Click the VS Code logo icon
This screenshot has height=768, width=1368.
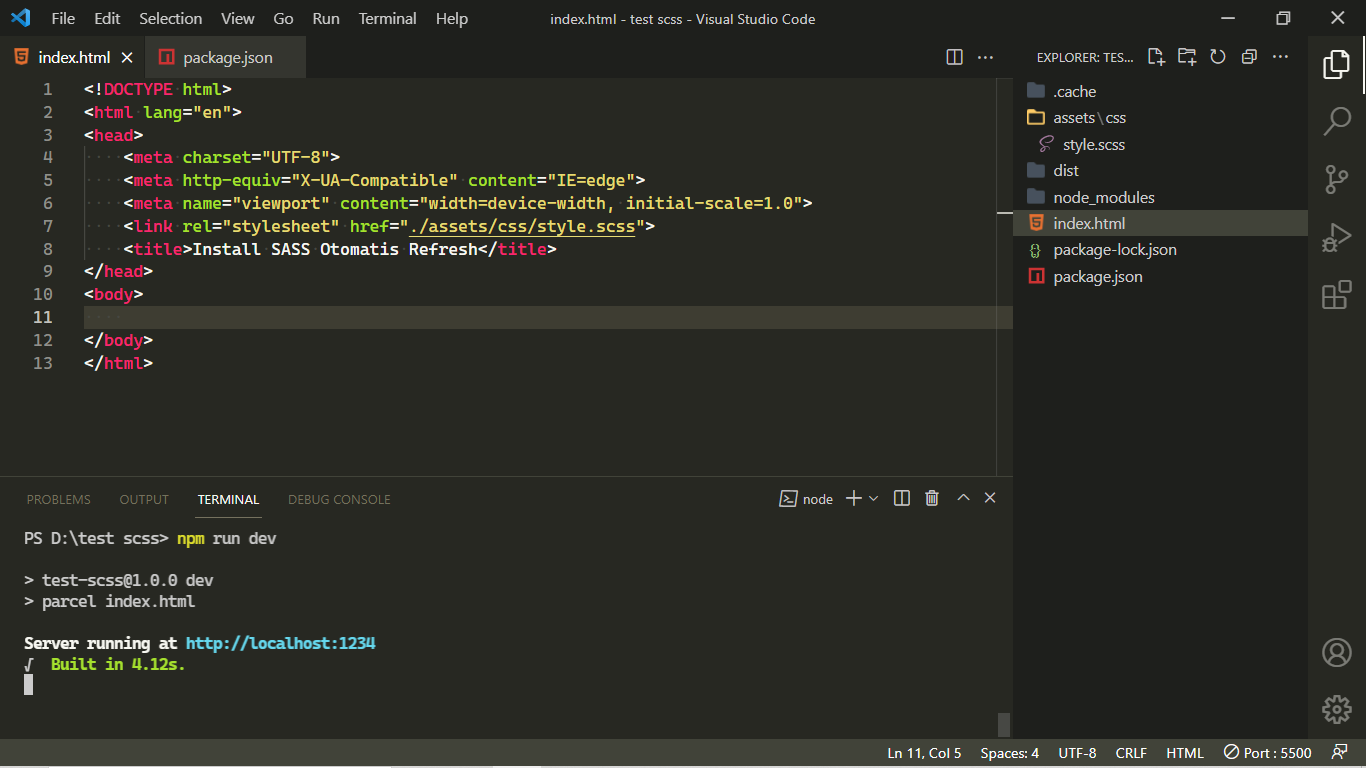tap(20, 18)
